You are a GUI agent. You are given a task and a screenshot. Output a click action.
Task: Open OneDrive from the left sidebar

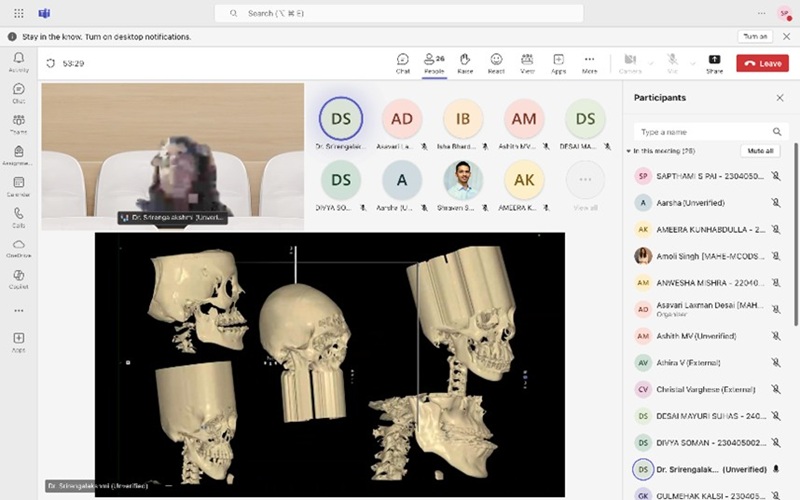click(x=18, y=248)
